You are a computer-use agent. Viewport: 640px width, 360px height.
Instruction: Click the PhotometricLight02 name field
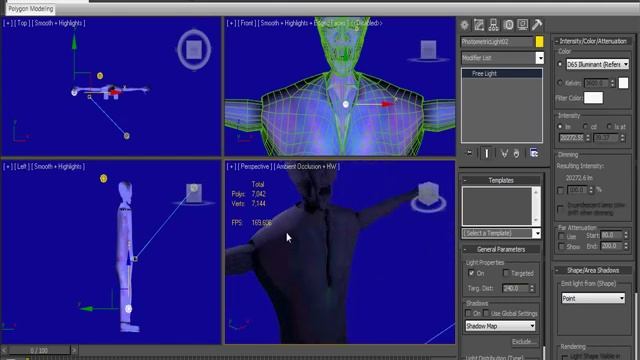[x=497, y=42]
